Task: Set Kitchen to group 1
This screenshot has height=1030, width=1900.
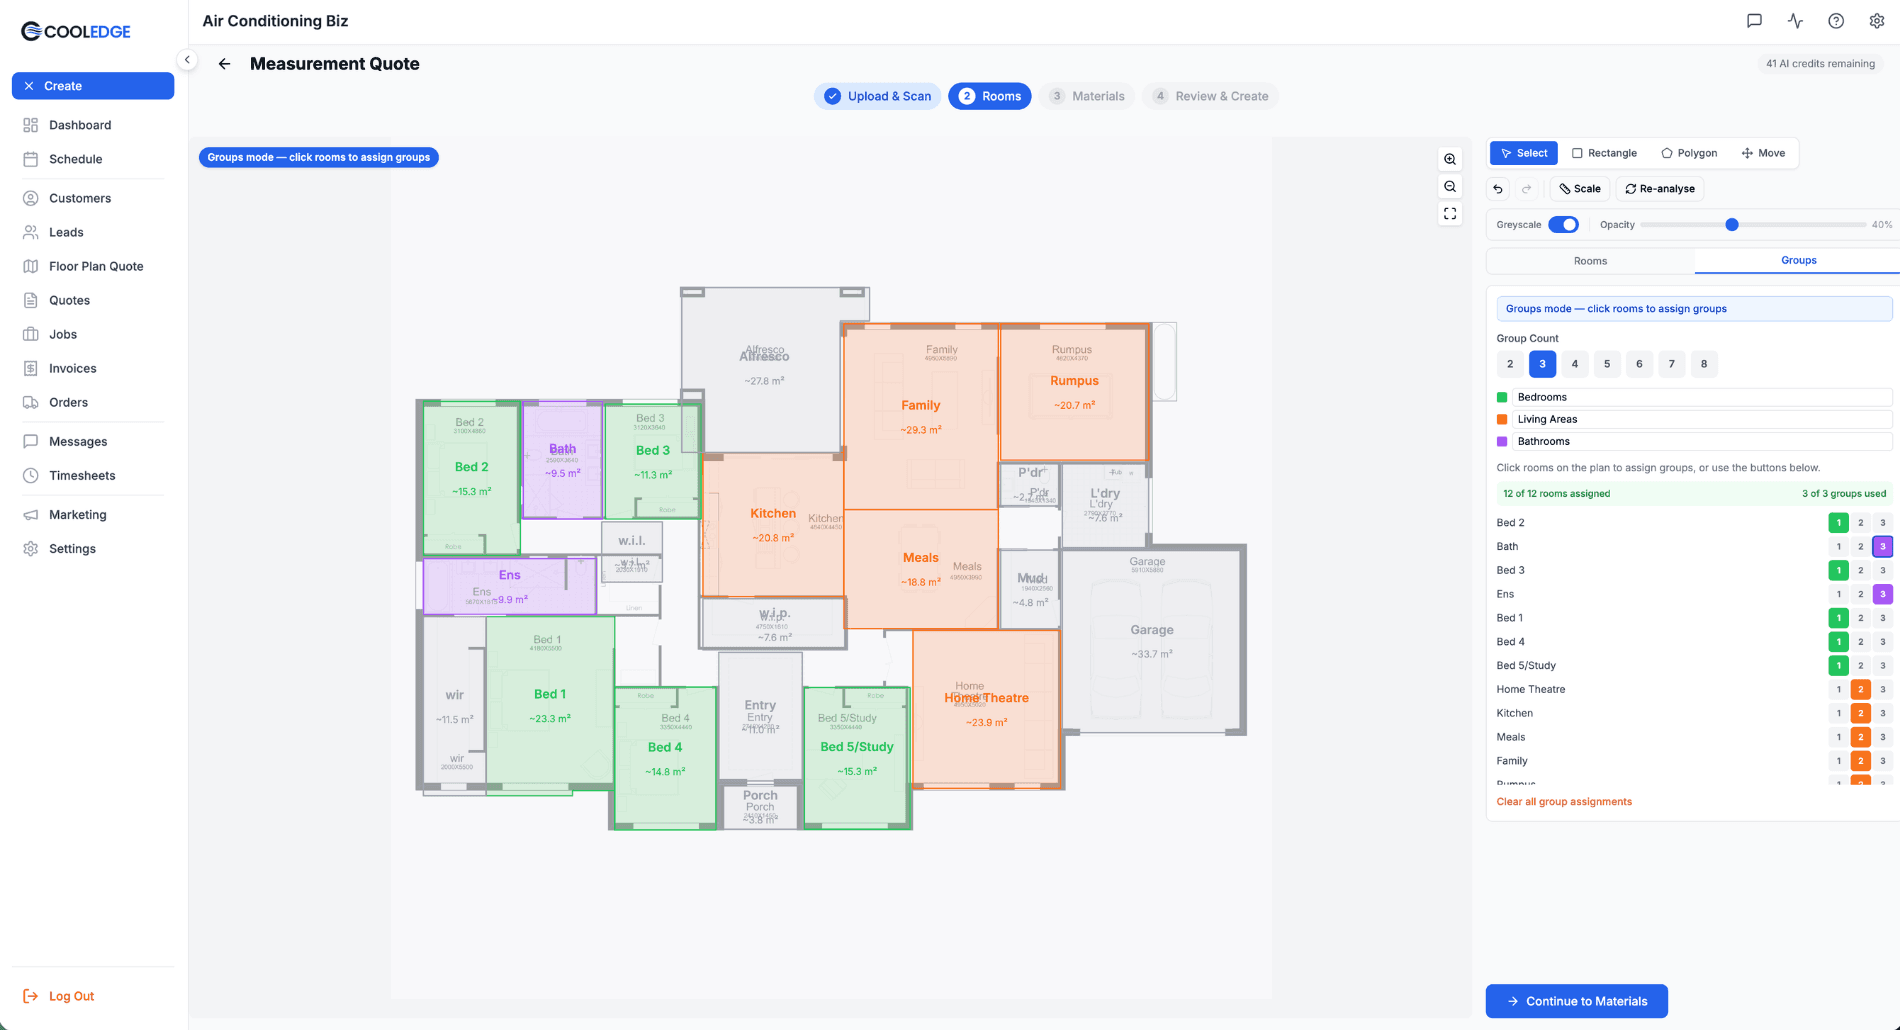Action: pyautogui.click(x=1838, y=713)
